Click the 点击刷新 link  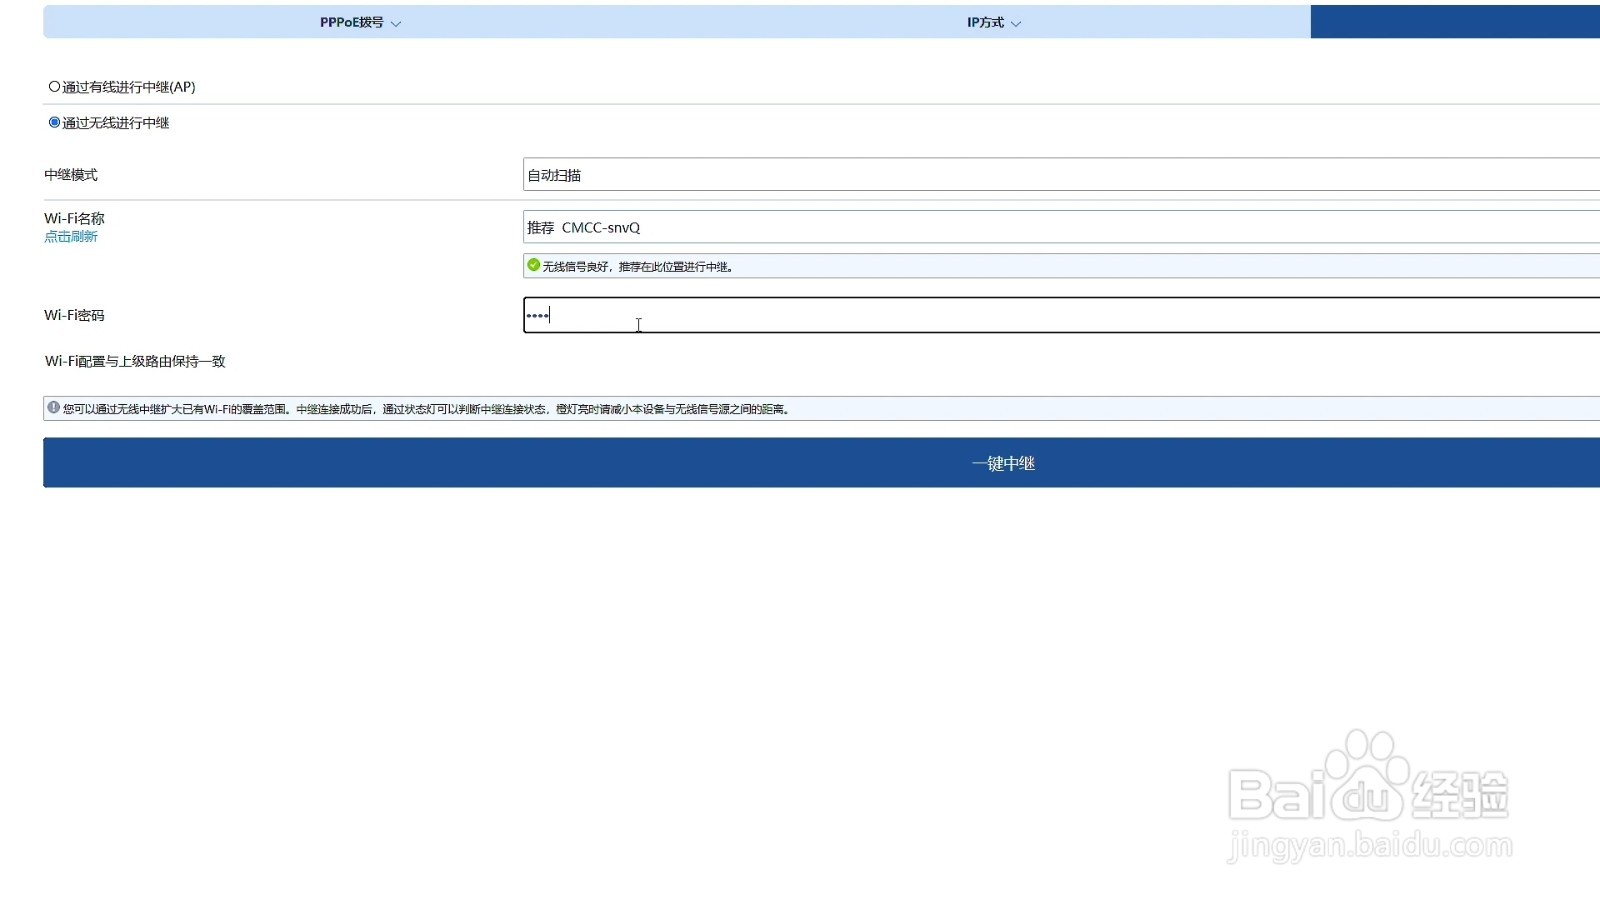71,237
